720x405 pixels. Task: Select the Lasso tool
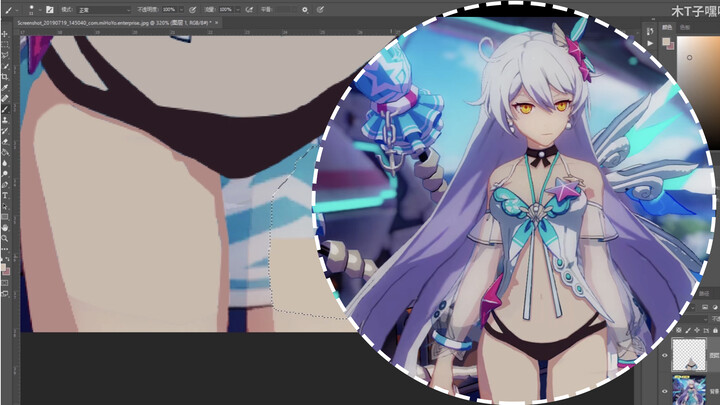click(x=5, y=55)
